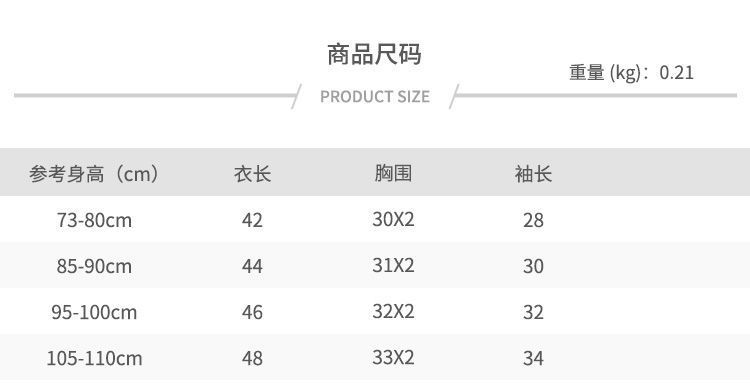Viewport: 750px width, 385px height.
Task: Select the 重量 (kg): 0.21 text
Action: [x=631, y=73]
